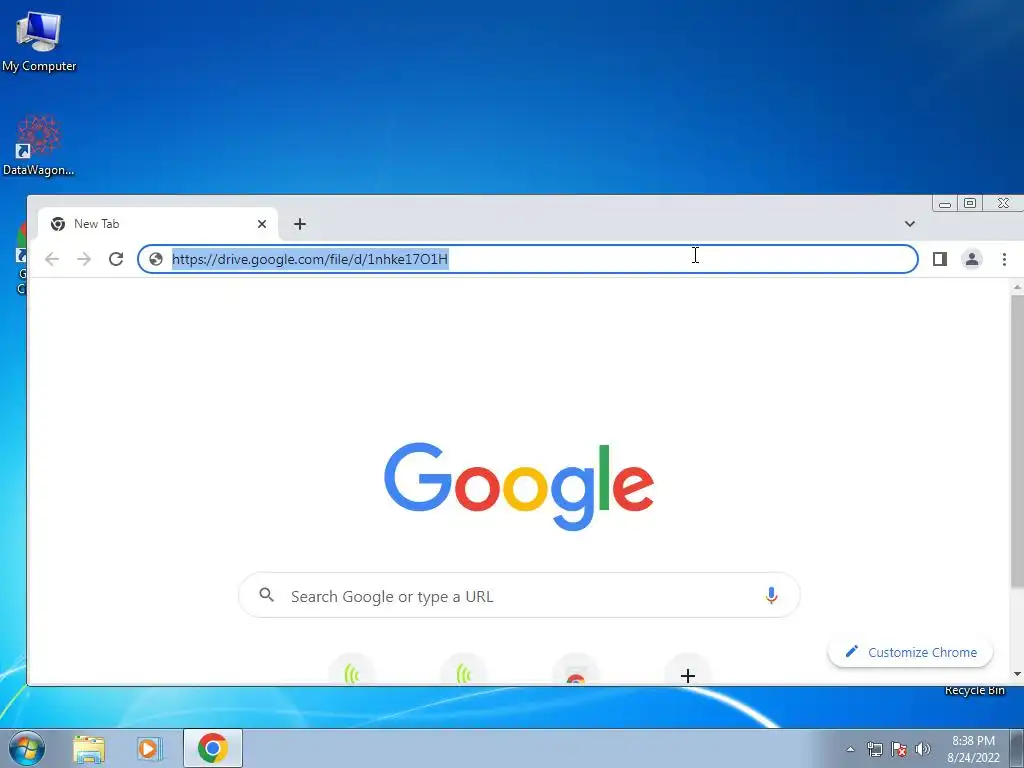Launch Windows Media Player from taskbar
Viewport: 1024px width, 768px height.
pyautogui.click(x=150, y=749)
